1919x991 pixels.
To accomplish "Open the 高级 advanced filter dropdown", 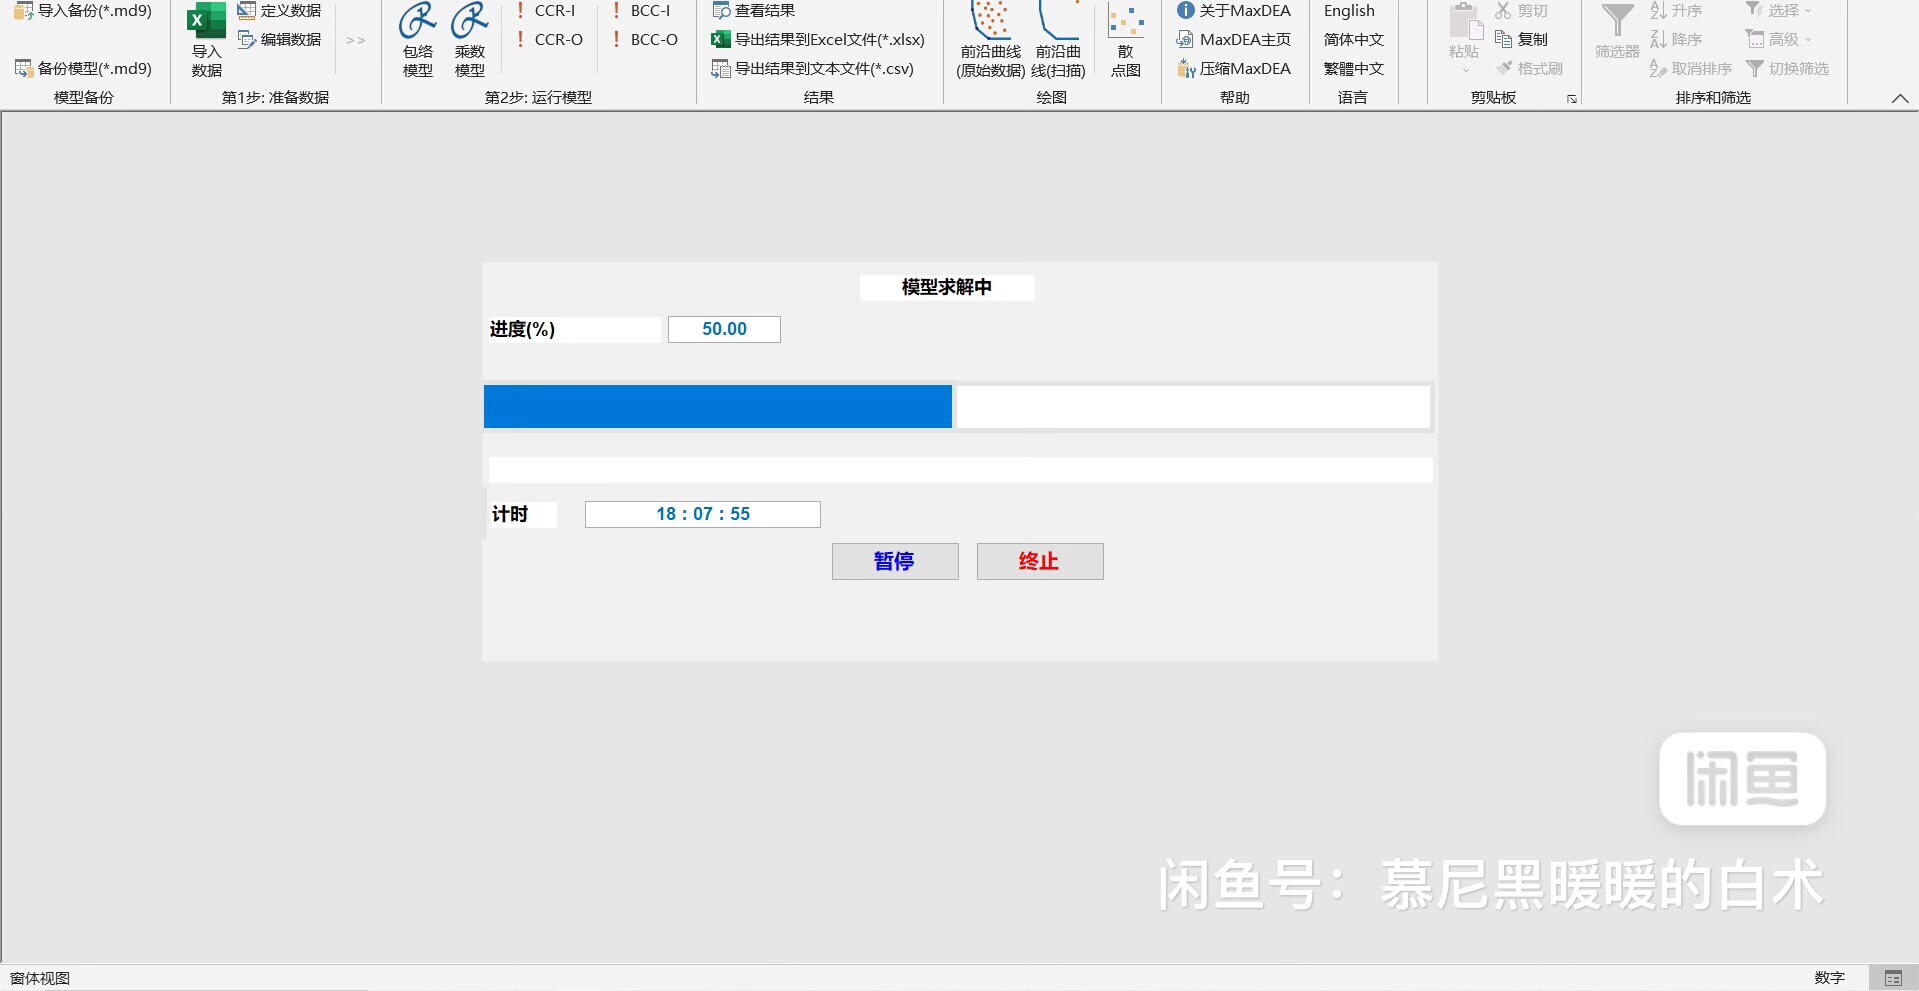I will point(1778,40).
